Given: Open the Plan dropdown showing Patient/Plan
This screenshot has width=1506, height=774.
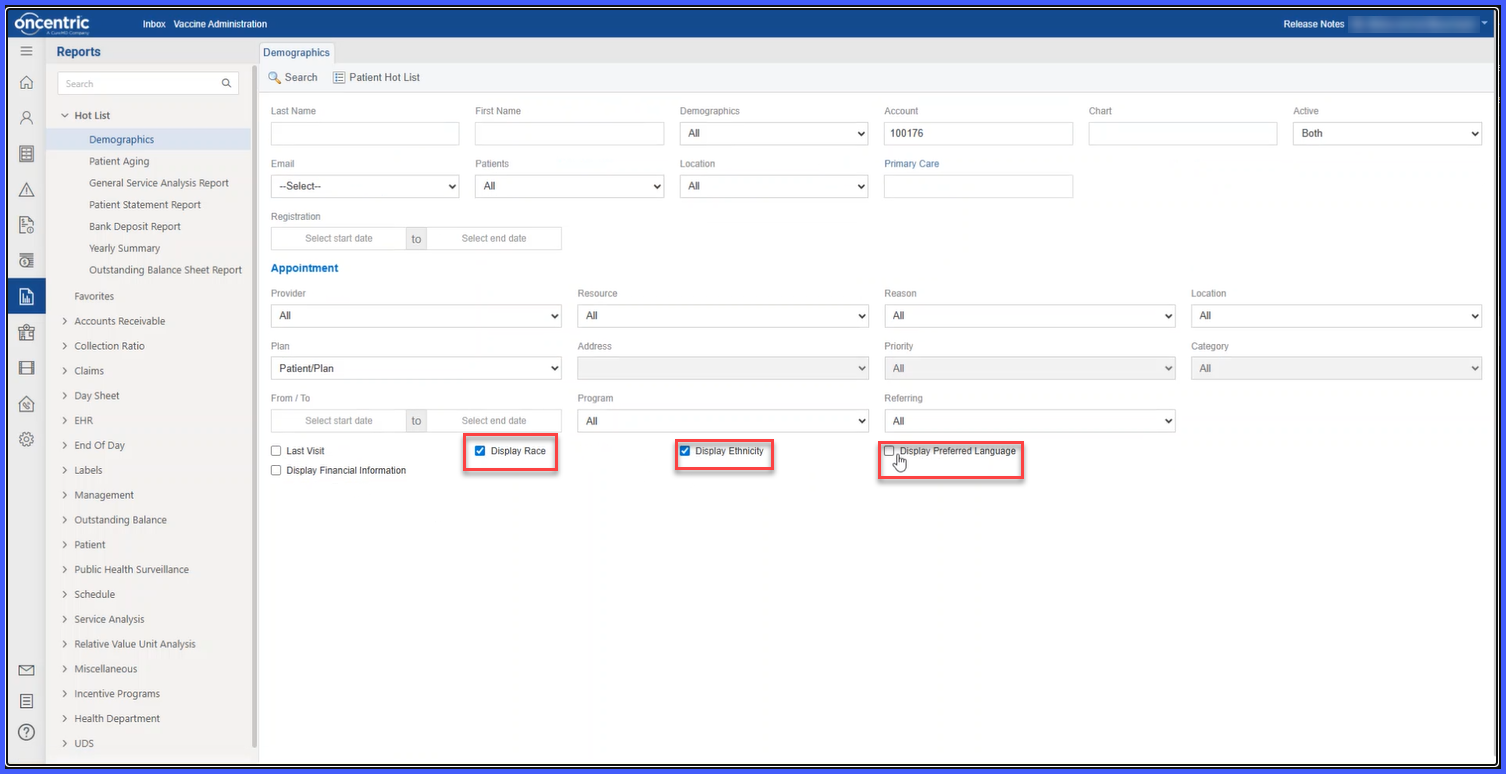Looking at the screenshot, I should coord(416,368).
